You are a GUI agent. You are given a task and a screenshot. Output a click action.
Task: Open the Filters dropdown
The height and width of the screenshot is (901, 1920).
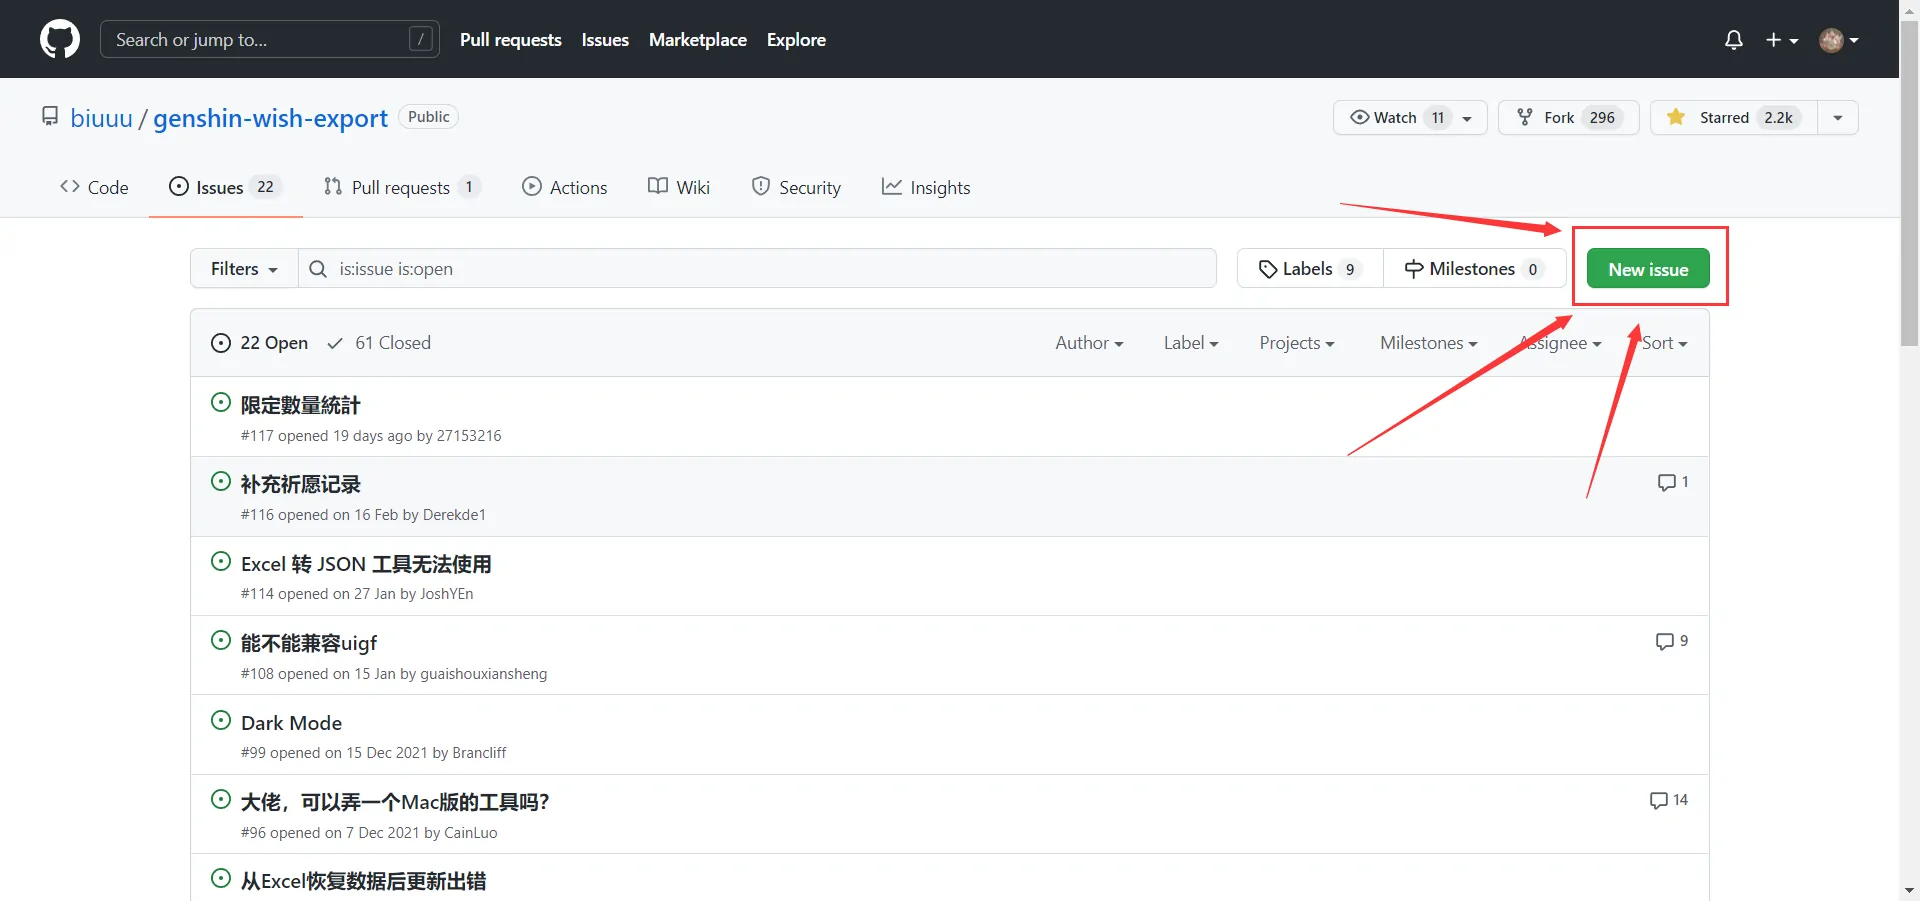click(x=244, y=269)
